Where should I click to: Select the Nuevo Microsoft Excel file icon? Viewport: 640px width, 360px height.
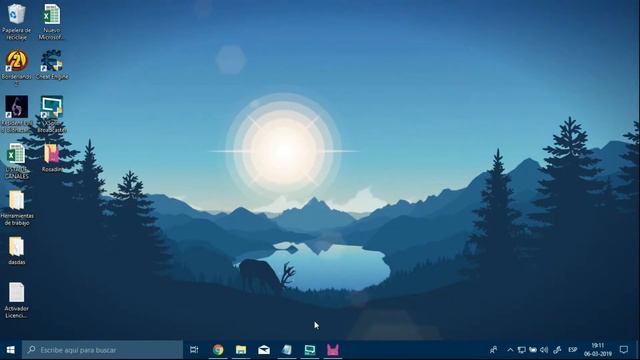51,21
